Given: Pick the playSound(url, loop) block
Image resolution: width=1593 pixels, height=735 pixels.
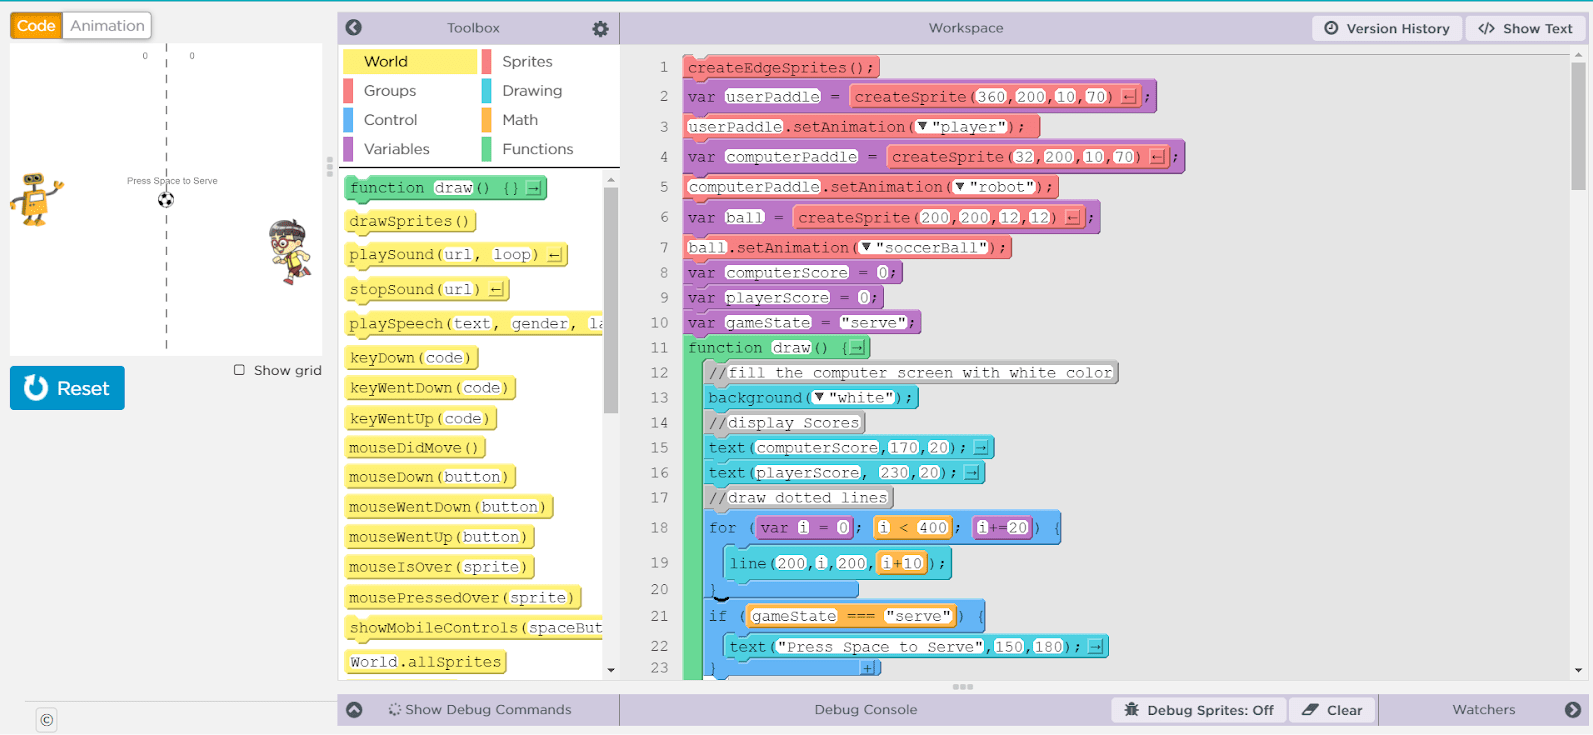Looking at the screenshot, I should point(456,255).
